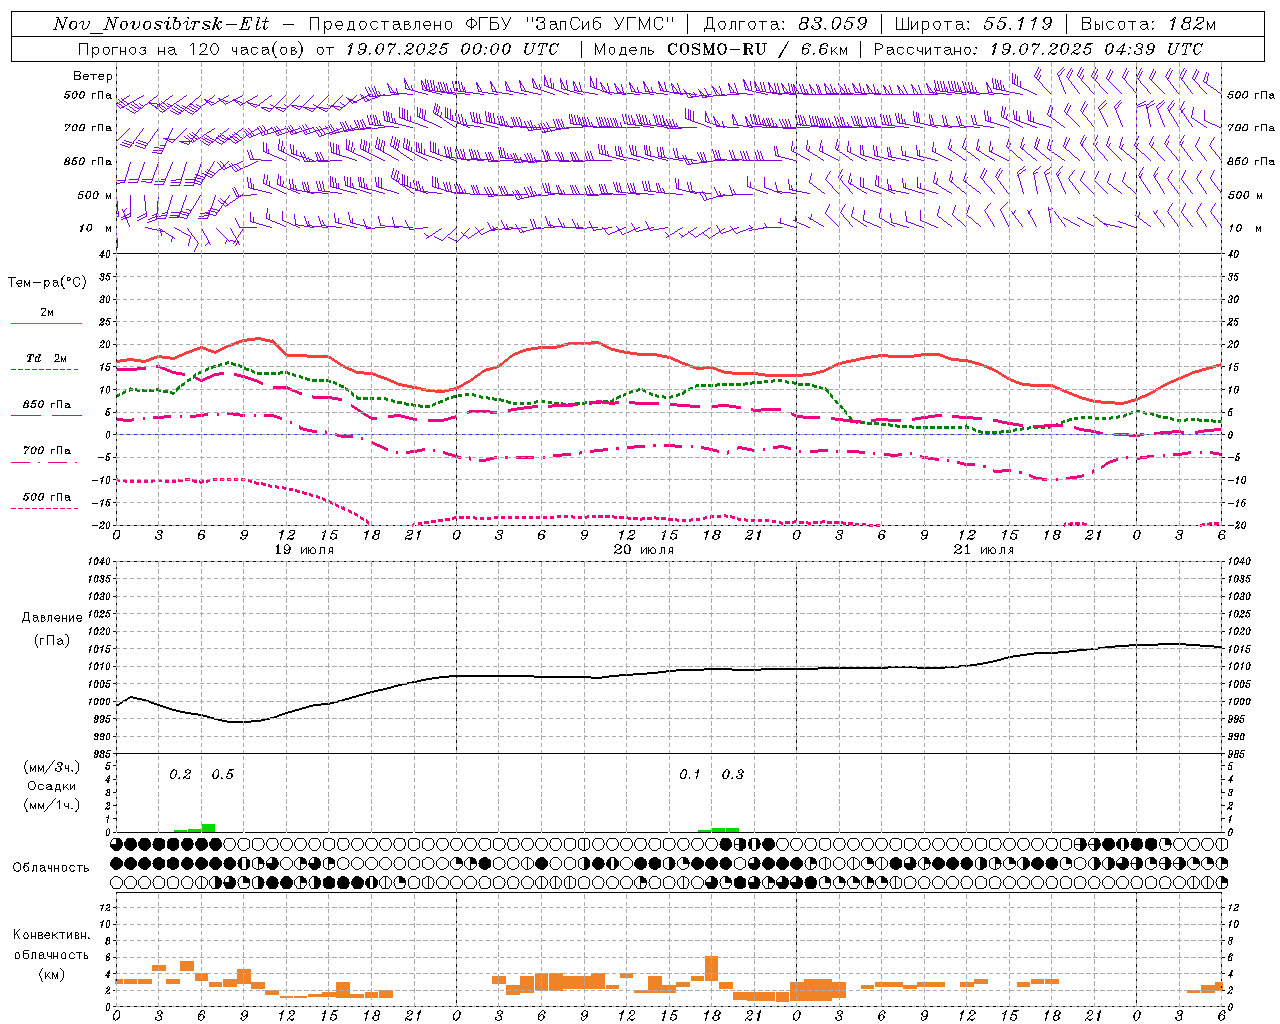Select the (мм/3ч.) units label
Image resolution: width=1280 pixels, height=1024 pixels.
tap(52, 767)
